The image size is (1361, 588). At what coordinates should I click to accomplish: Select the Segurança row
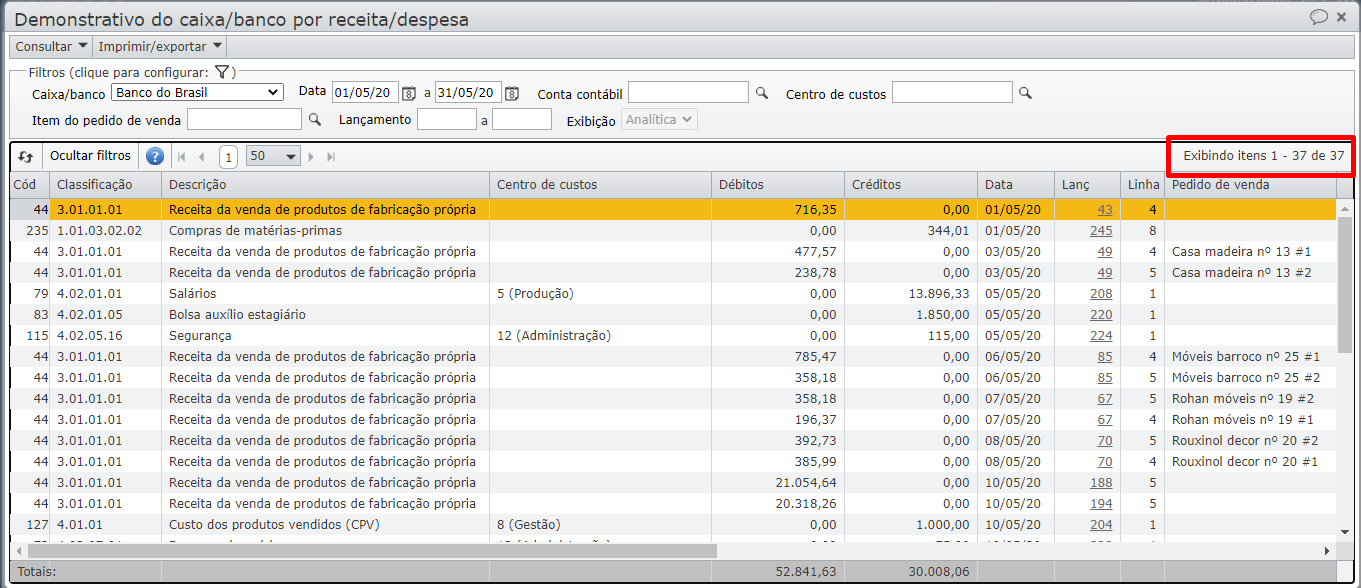tap(673, 336)
